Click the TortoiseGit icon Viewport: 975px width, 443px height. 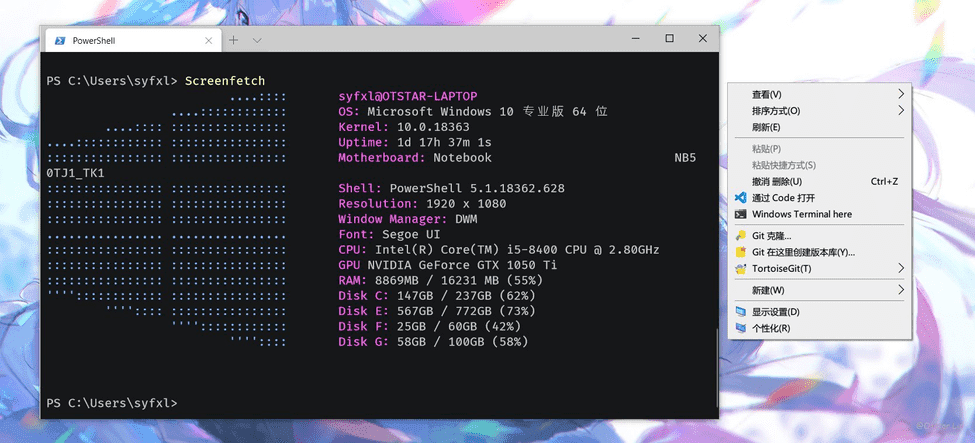pos(741,268)
